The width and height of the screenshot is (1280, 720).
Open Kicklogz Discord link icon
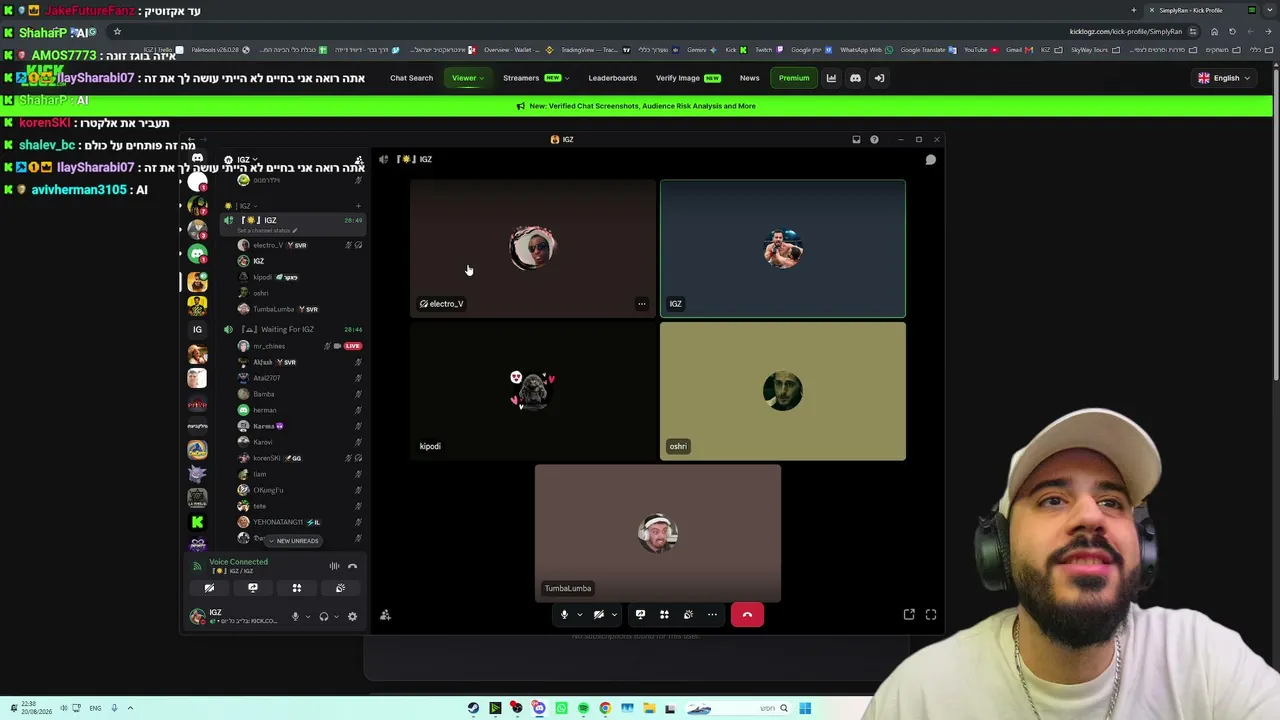point(855,78)
